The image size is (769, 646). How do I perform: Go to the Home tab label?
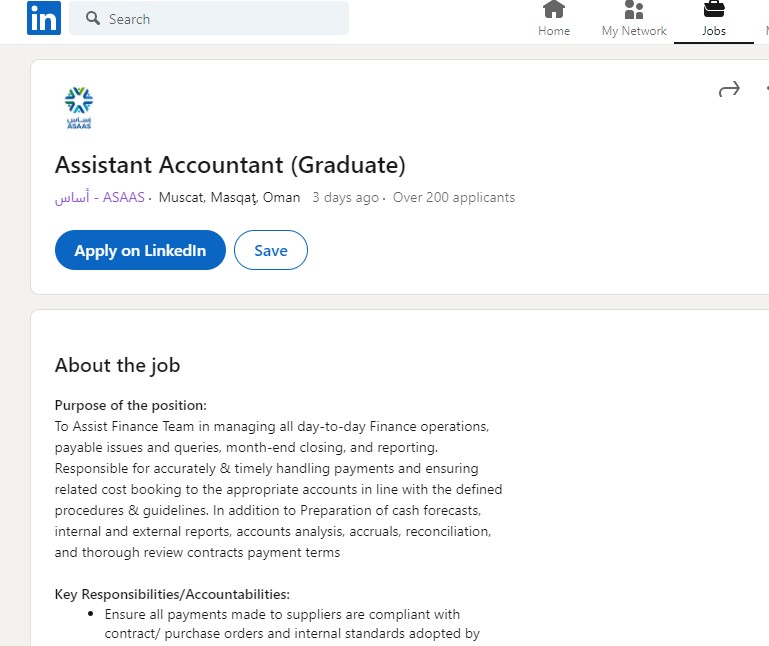coord(554,31)
